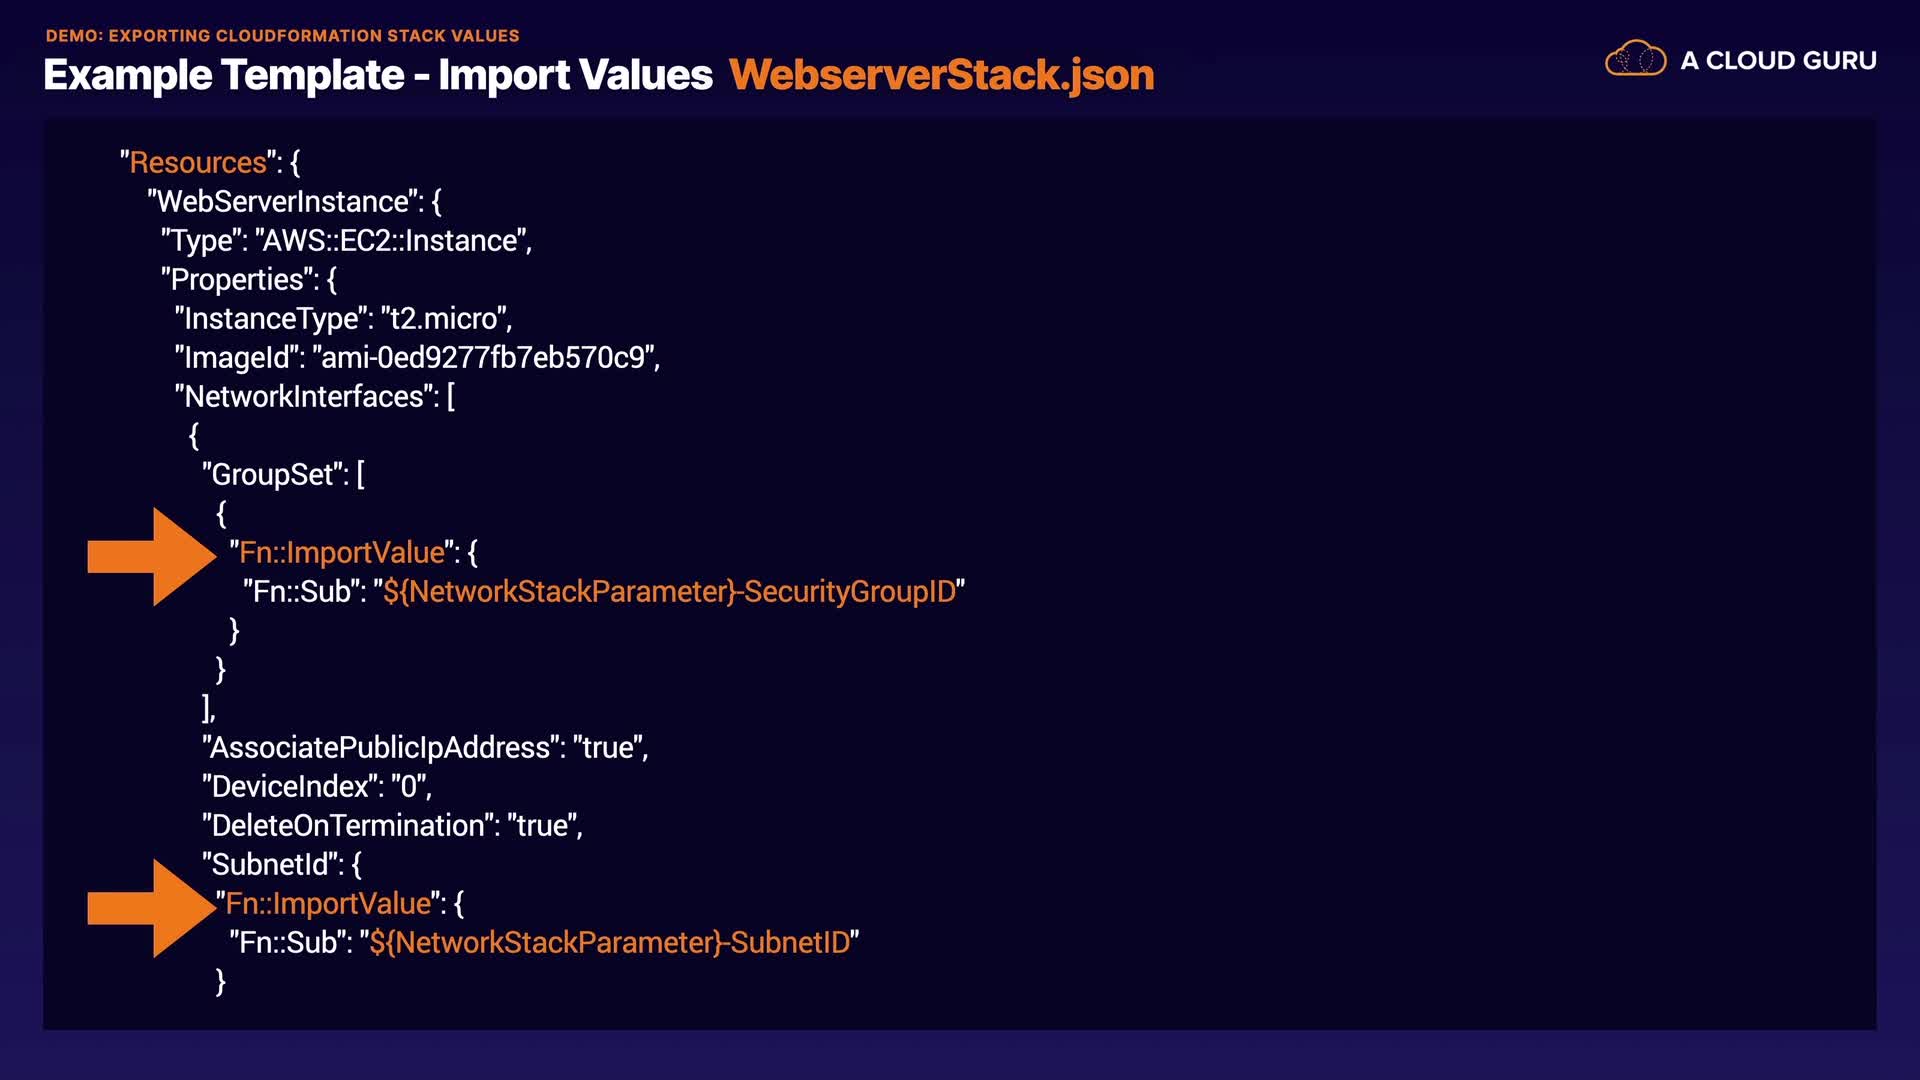Click the WebserverStack.json file name
The image size is (1920, 1080).
[941, 75]
